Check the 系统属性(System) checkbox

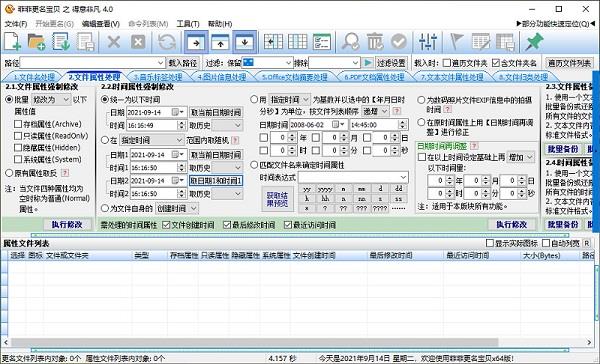pyautogui.click(x=18, y=159)
